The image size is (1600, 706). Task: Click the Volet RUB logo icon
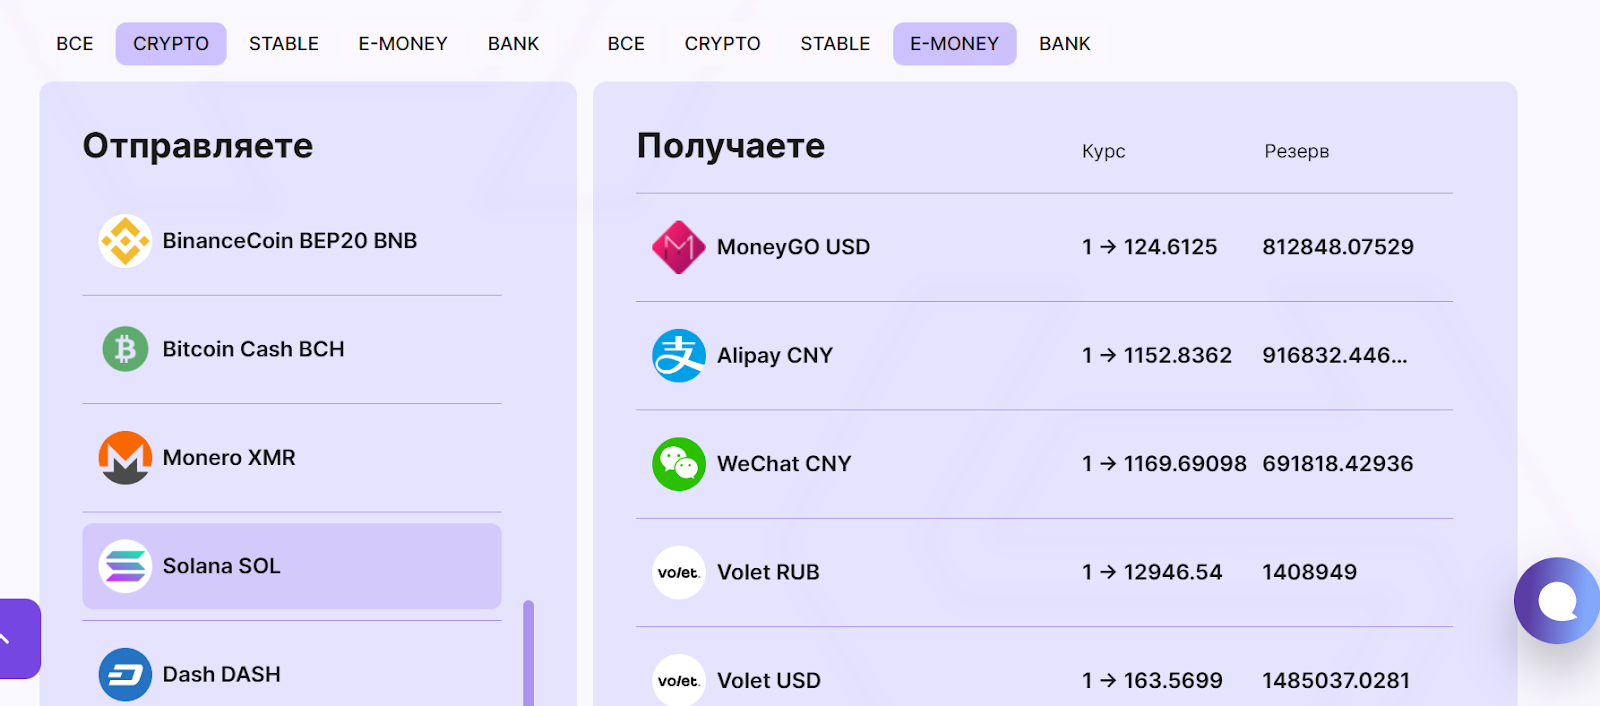click(x=679, y=573)
